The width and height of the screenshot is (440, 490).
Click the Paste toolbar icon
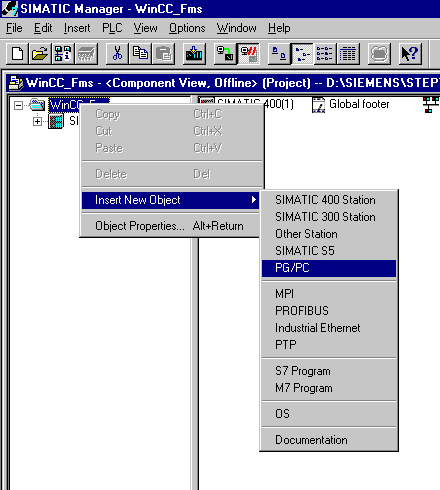pos(163,54)
